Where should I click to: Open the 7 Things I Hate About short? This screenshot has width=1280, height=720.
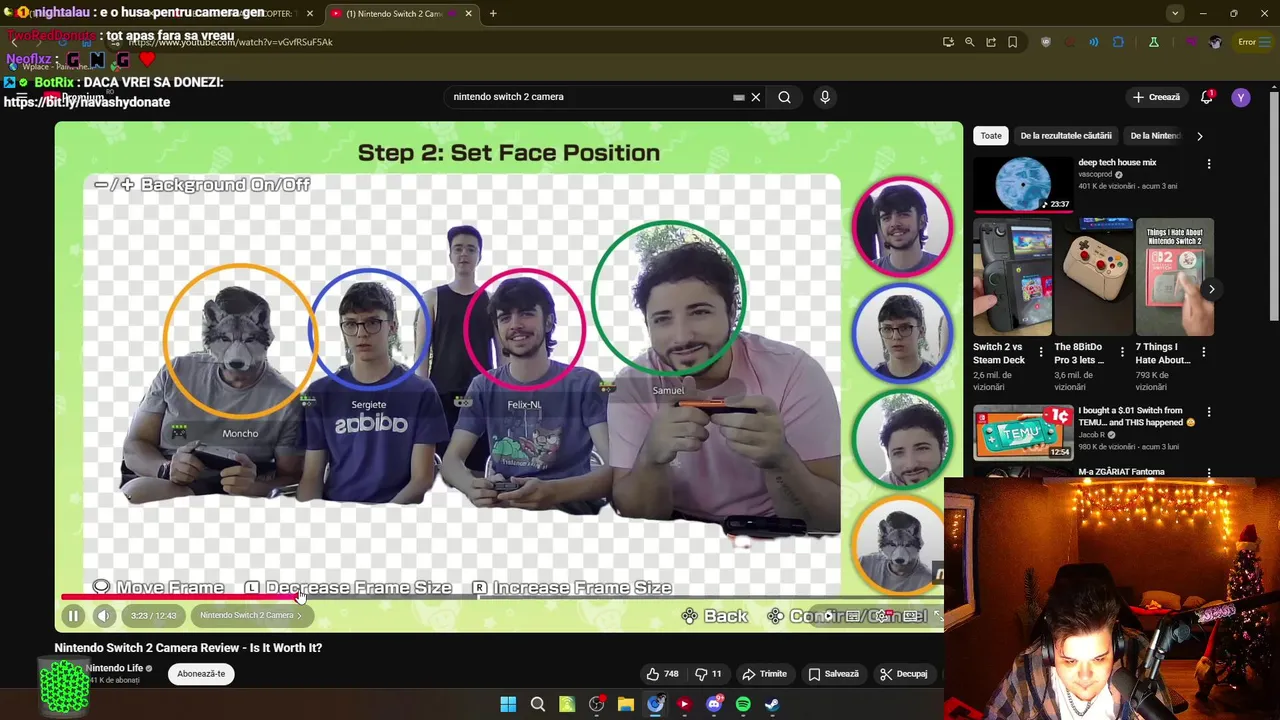[x=1174, y=277]
